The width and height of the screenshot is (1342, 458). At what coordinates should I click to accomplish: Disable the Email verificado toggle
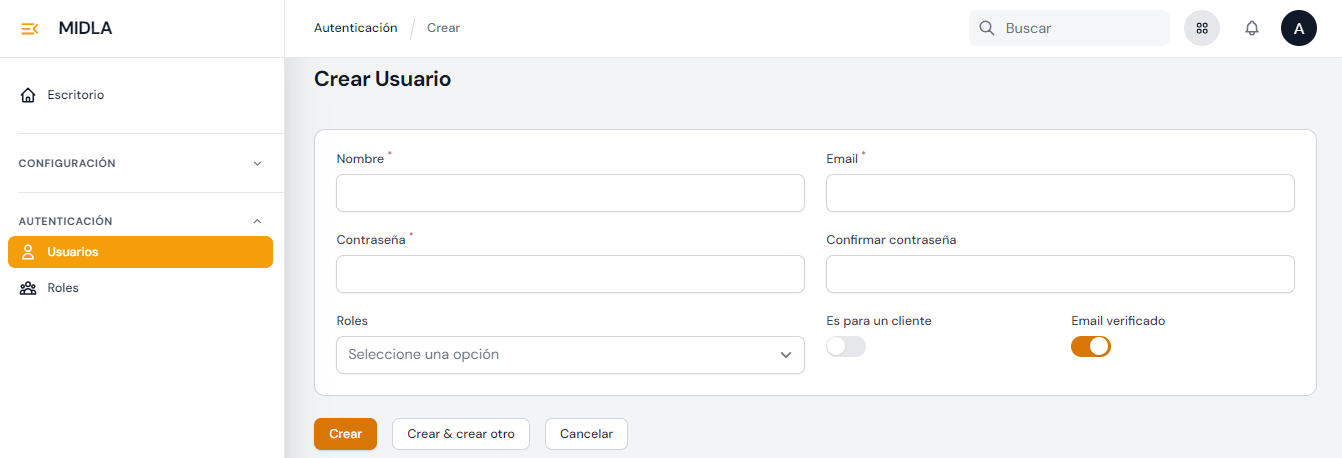(x=1091, y=347)
